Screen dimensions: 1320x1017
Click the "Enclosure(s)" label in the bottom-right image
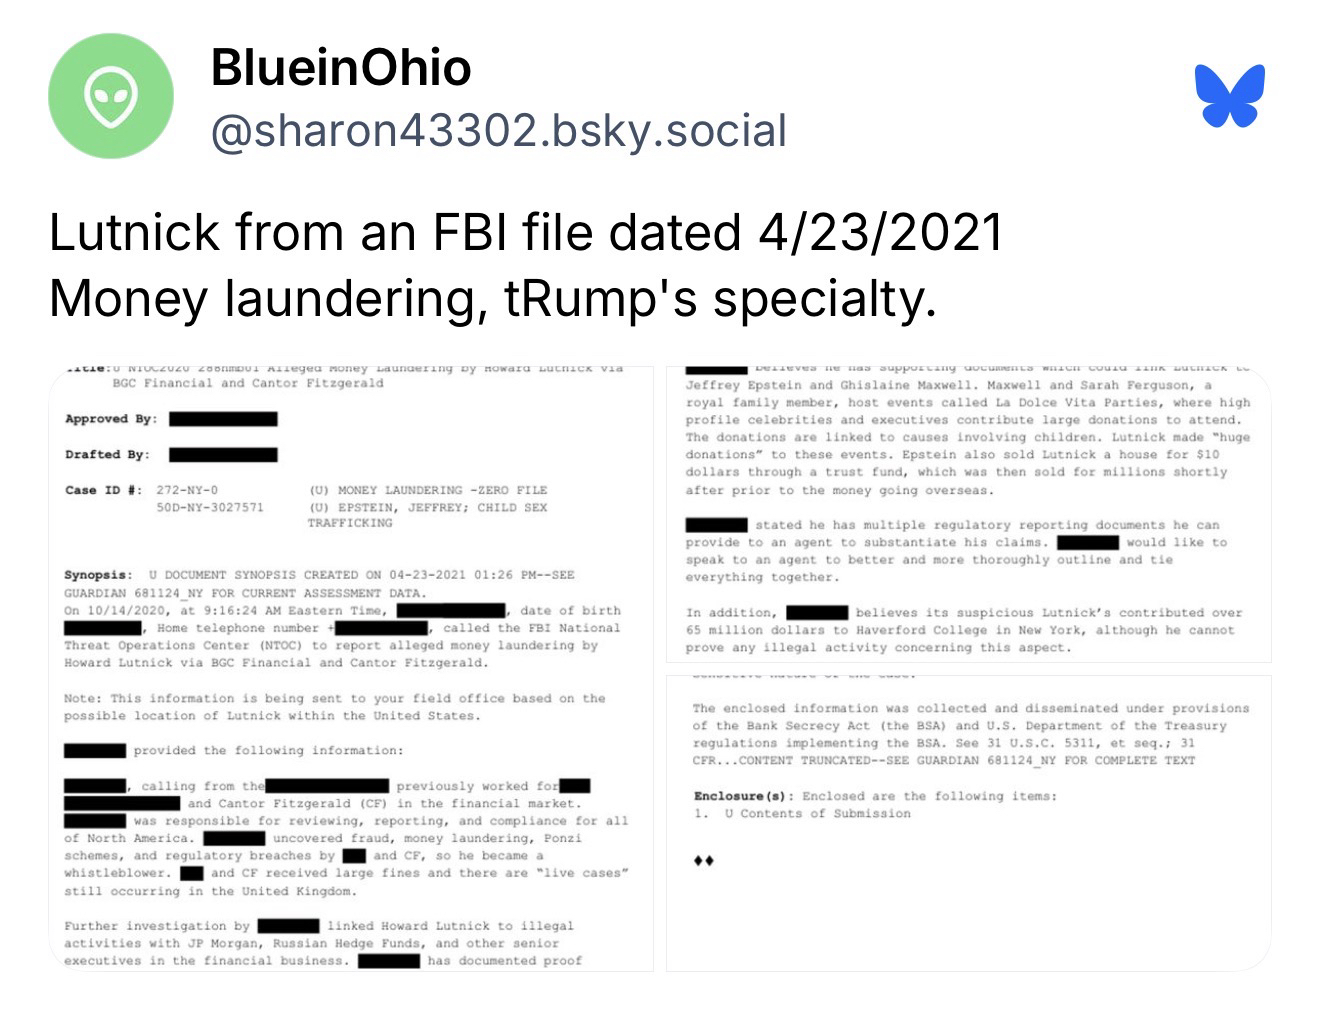pyautogui.click(x=742, y=796)
